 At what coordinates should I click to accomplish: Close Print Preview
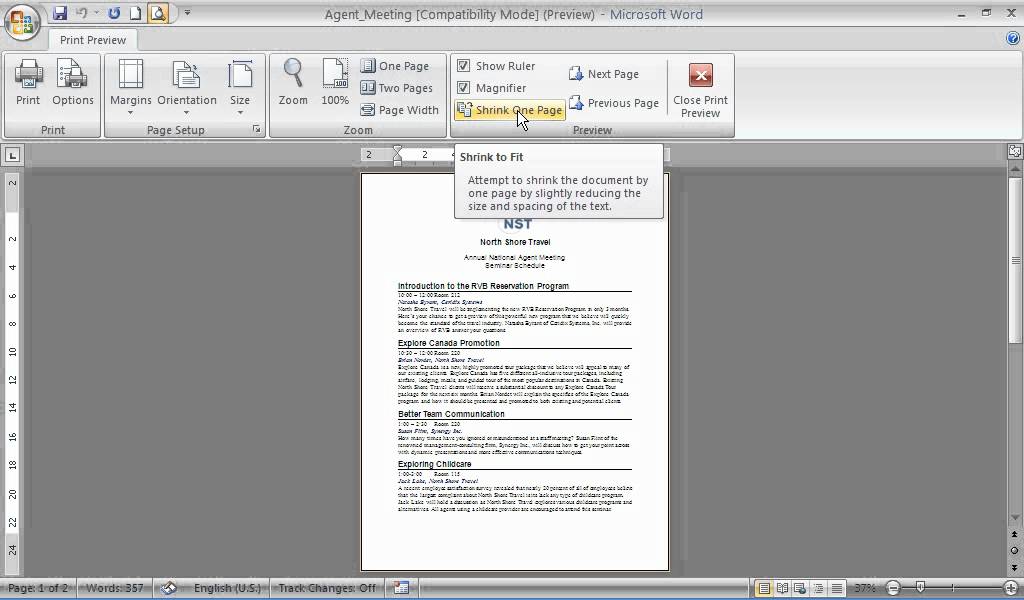(700, 91)
